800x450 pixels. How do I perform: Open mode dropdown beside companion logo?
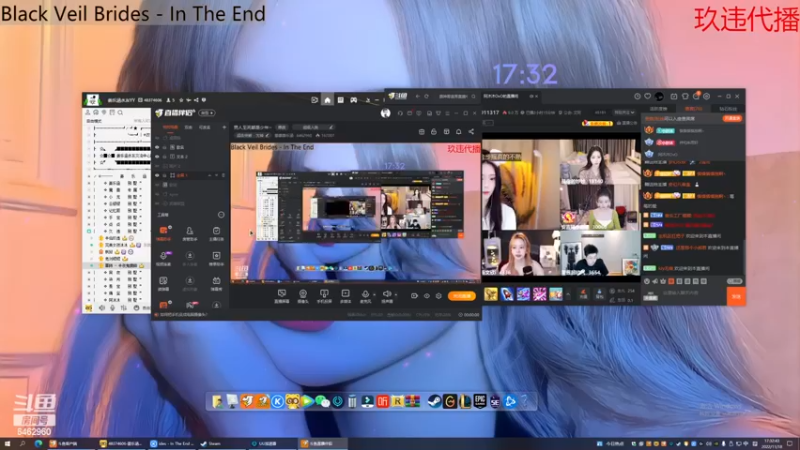pos(207,113)
